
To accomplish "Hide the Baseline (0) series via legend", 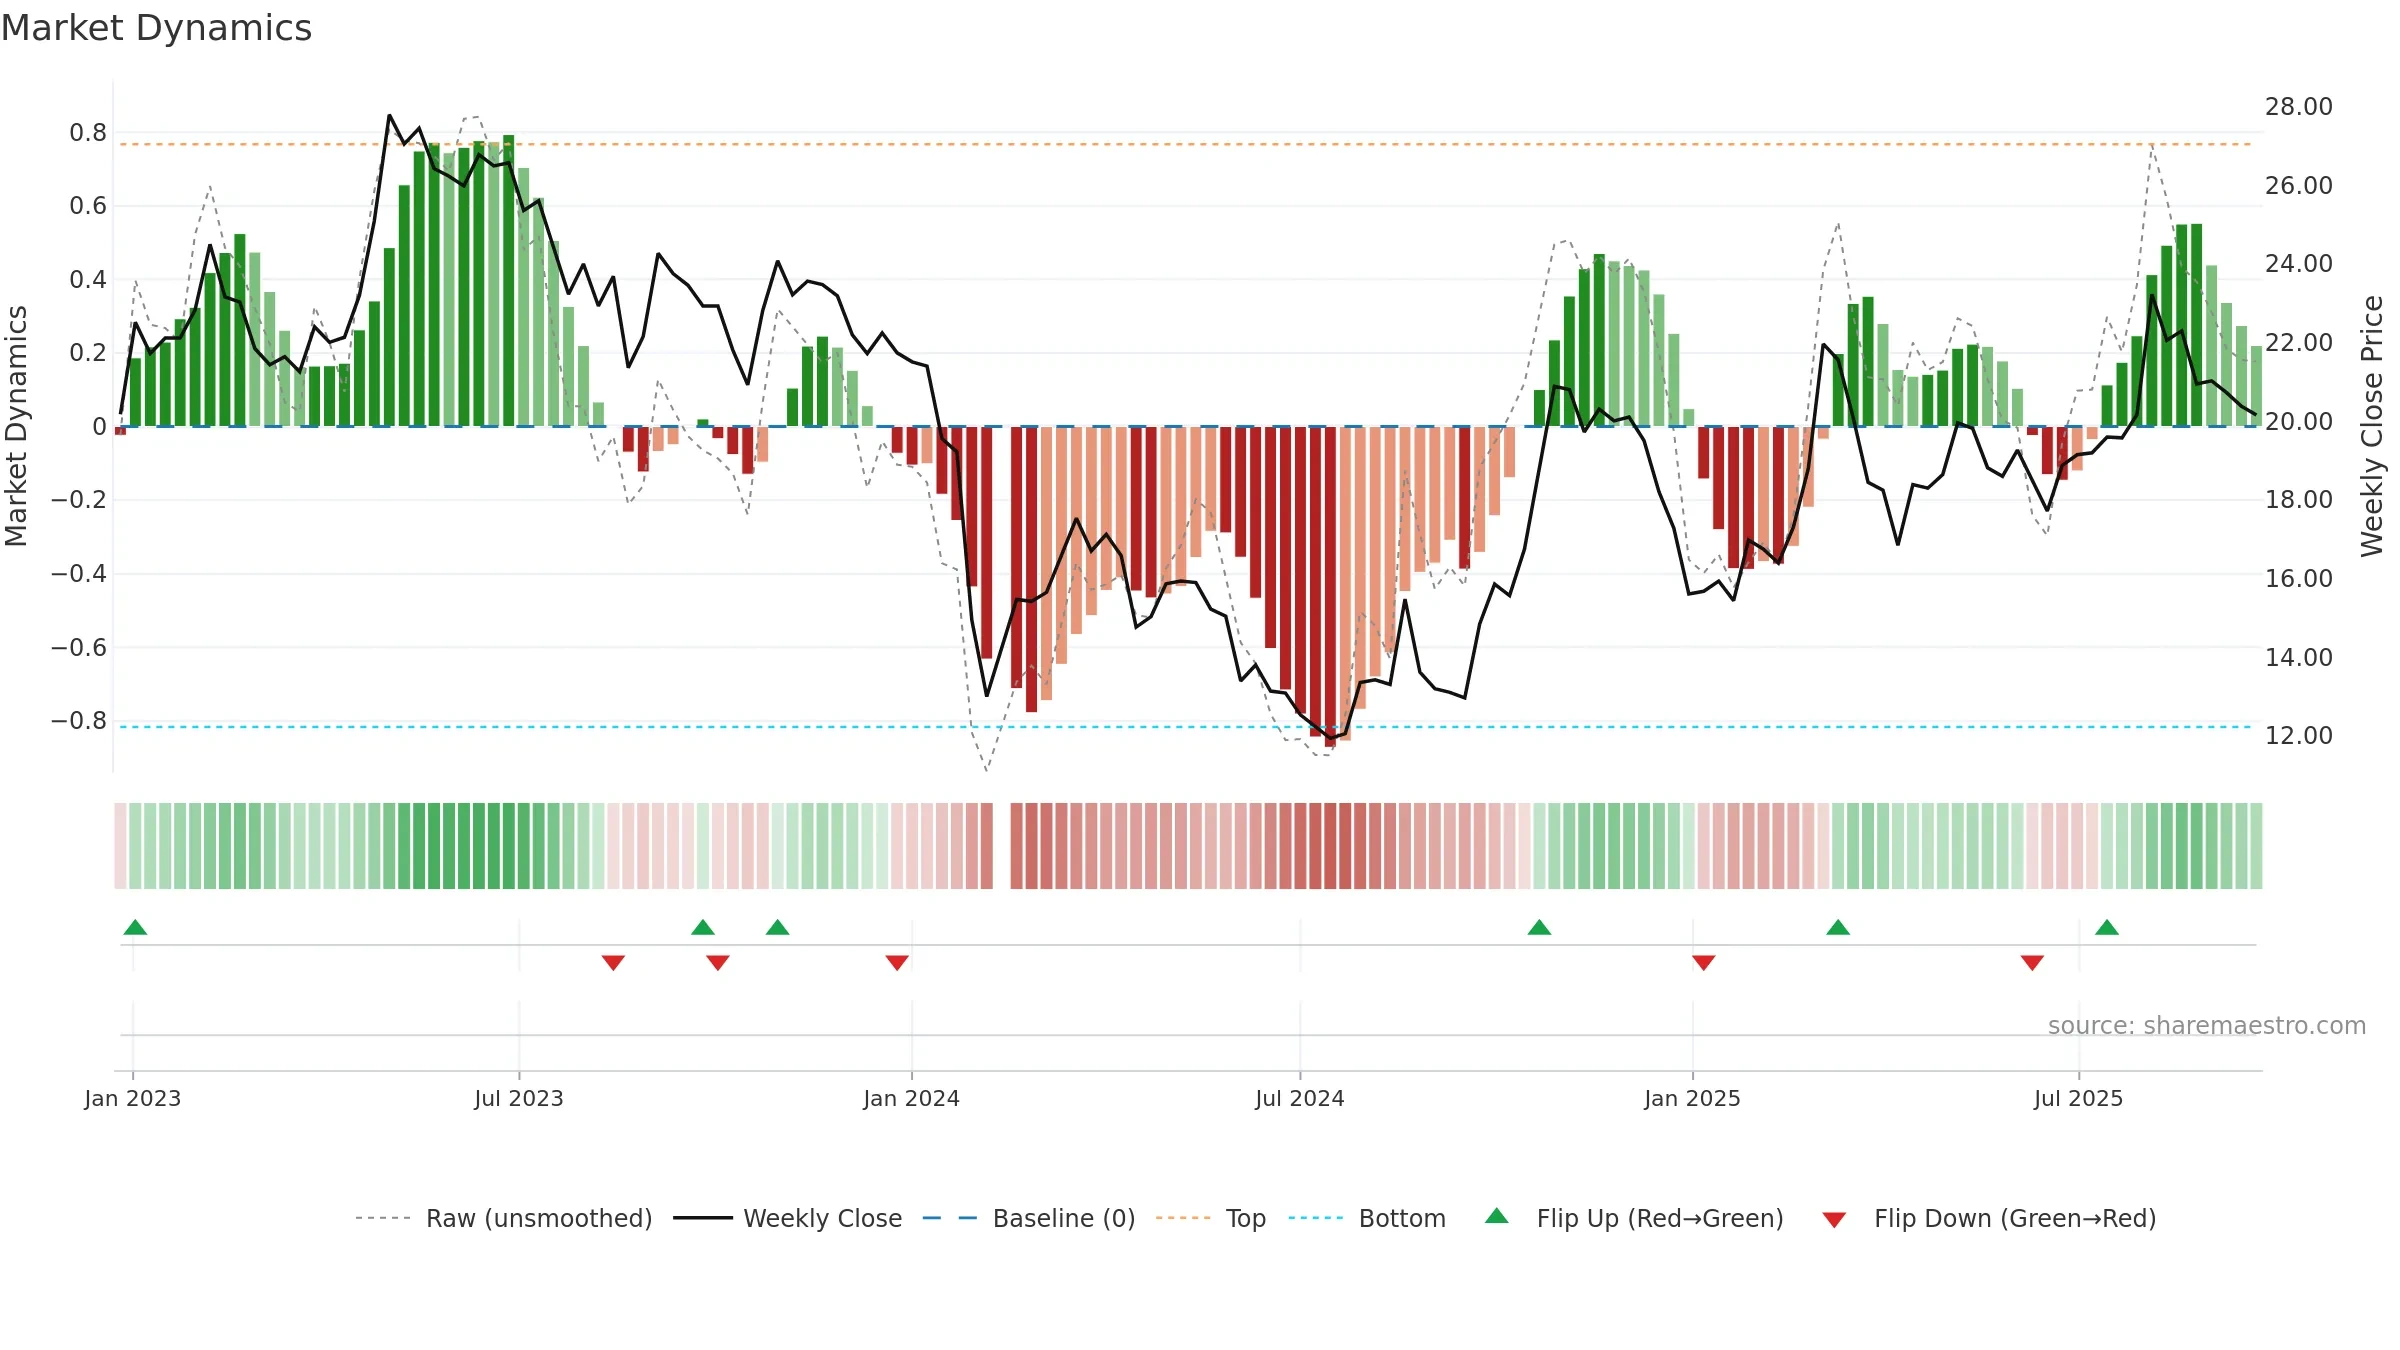I will click(1029, 1218).
